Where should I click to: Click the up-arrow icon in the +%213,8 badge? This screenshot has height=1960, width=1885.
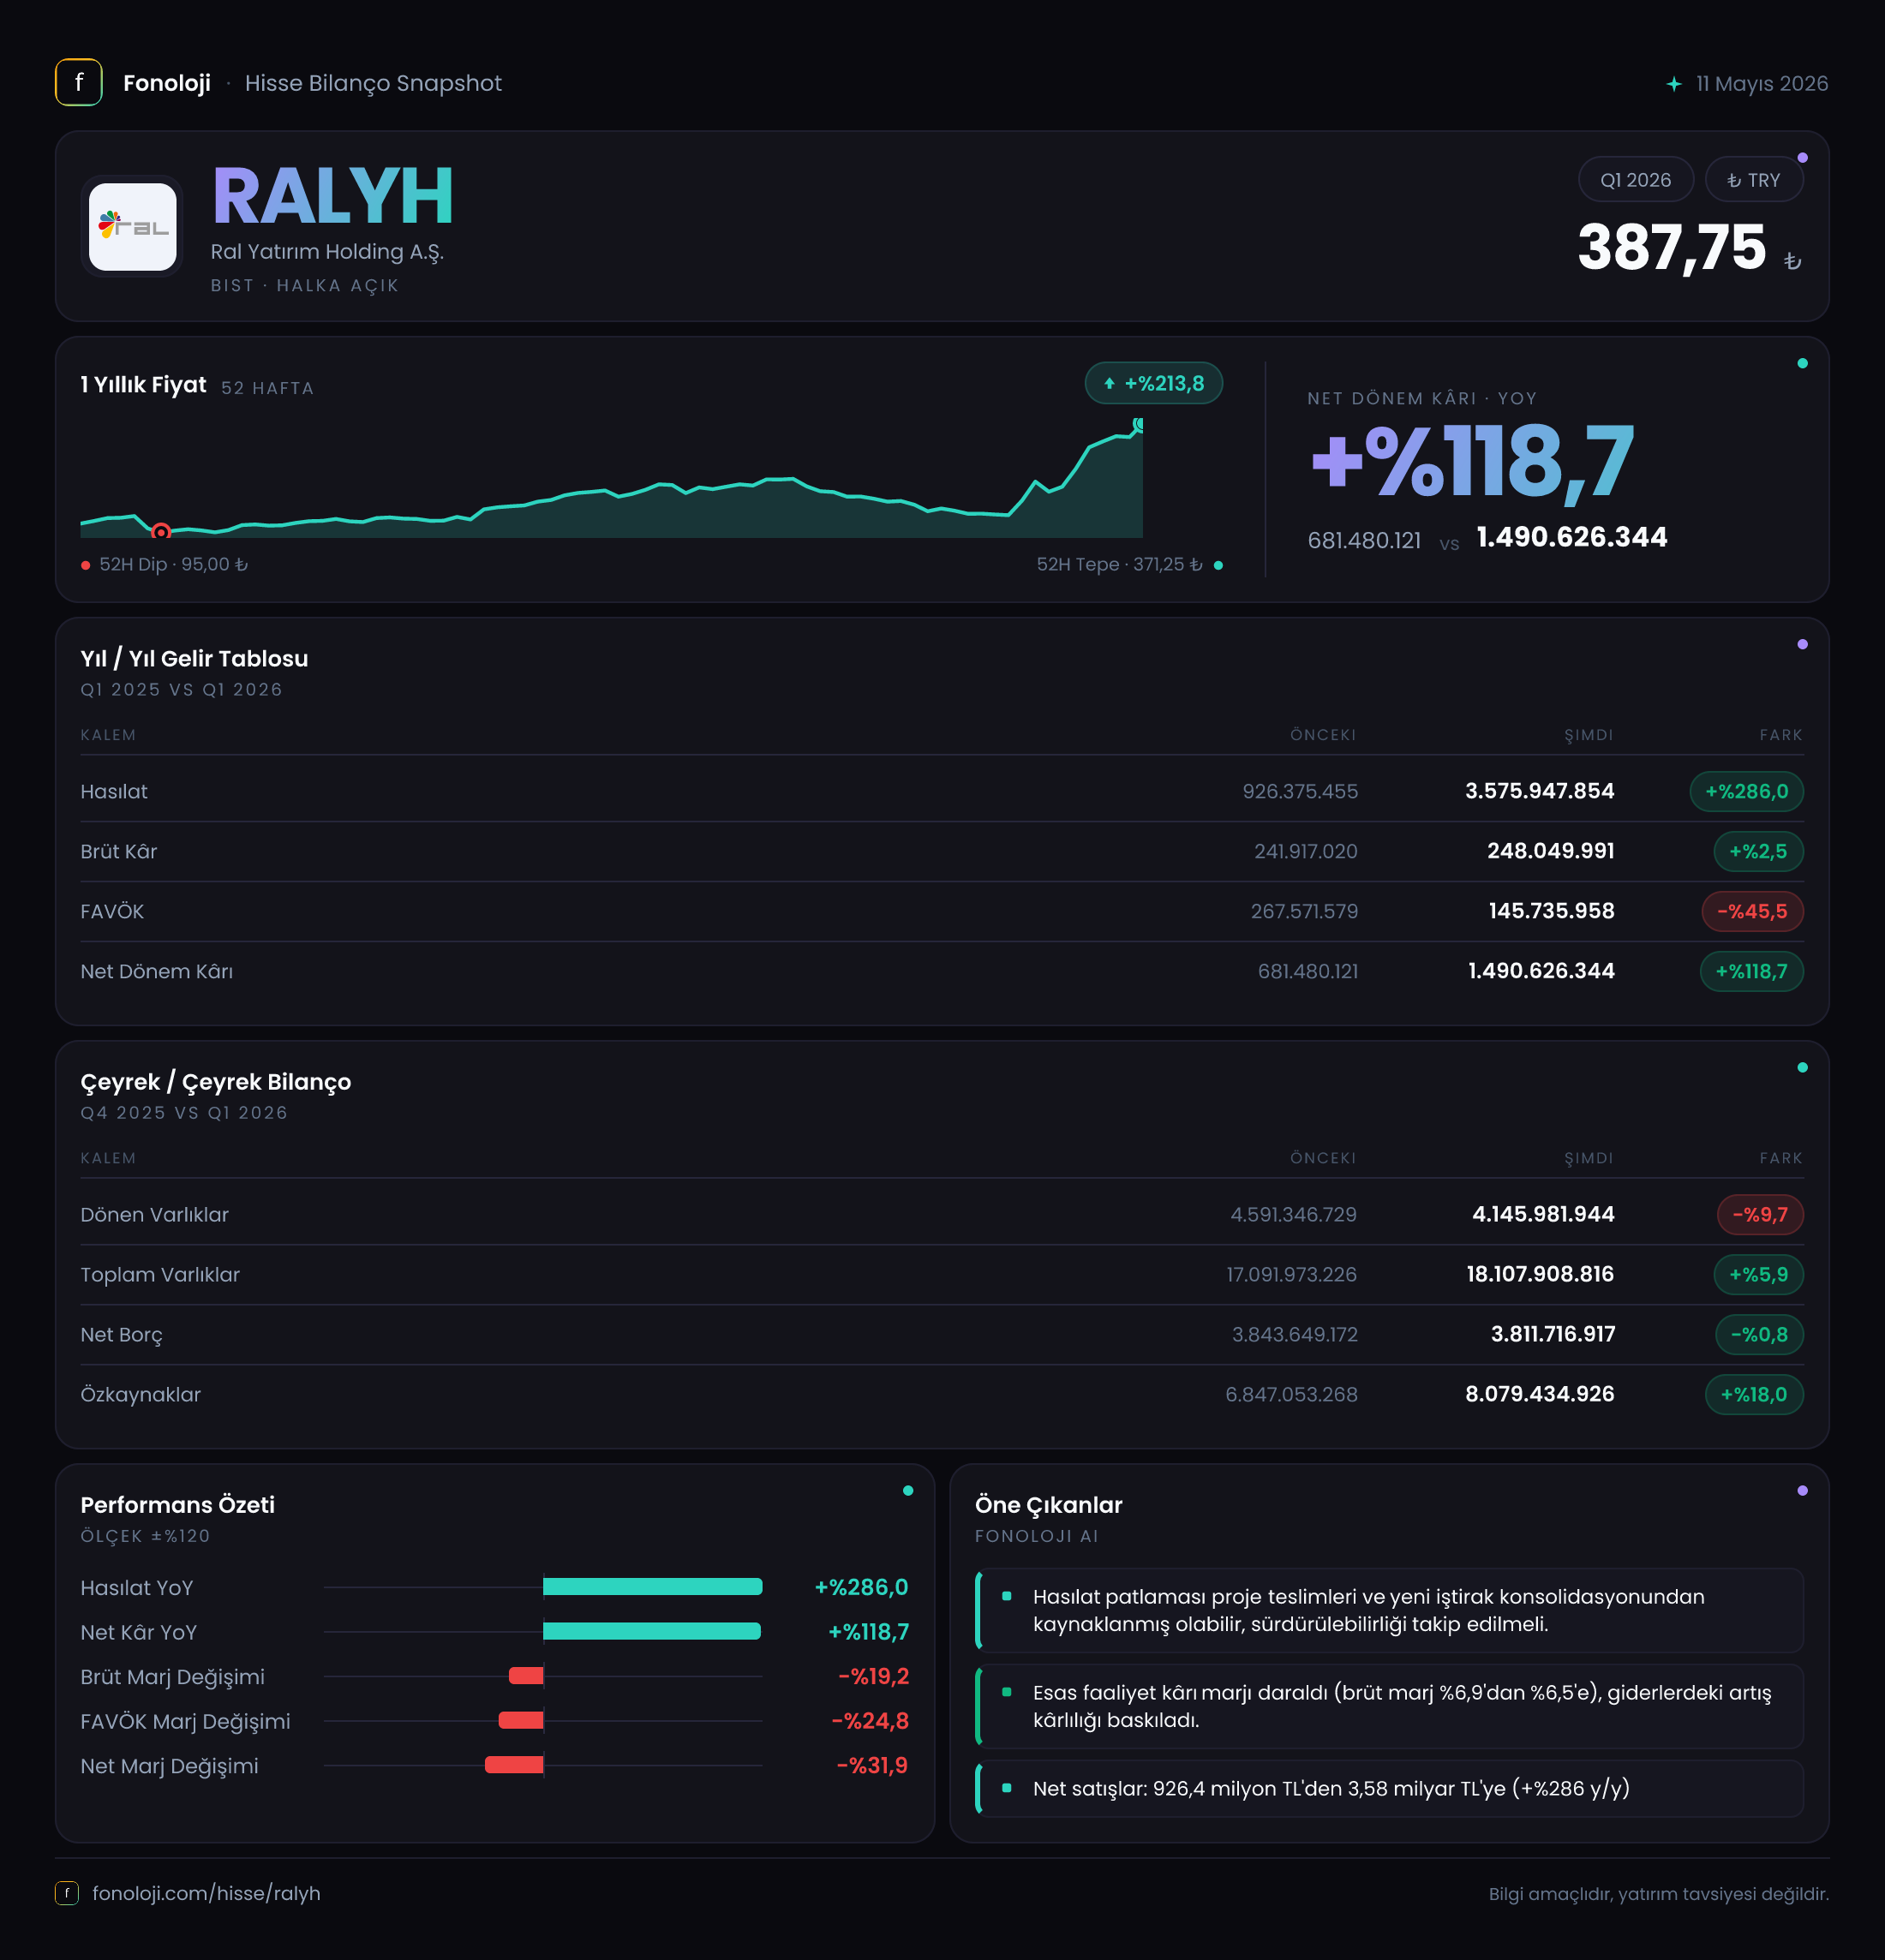pyautogui.click(x=1109, y=383)
